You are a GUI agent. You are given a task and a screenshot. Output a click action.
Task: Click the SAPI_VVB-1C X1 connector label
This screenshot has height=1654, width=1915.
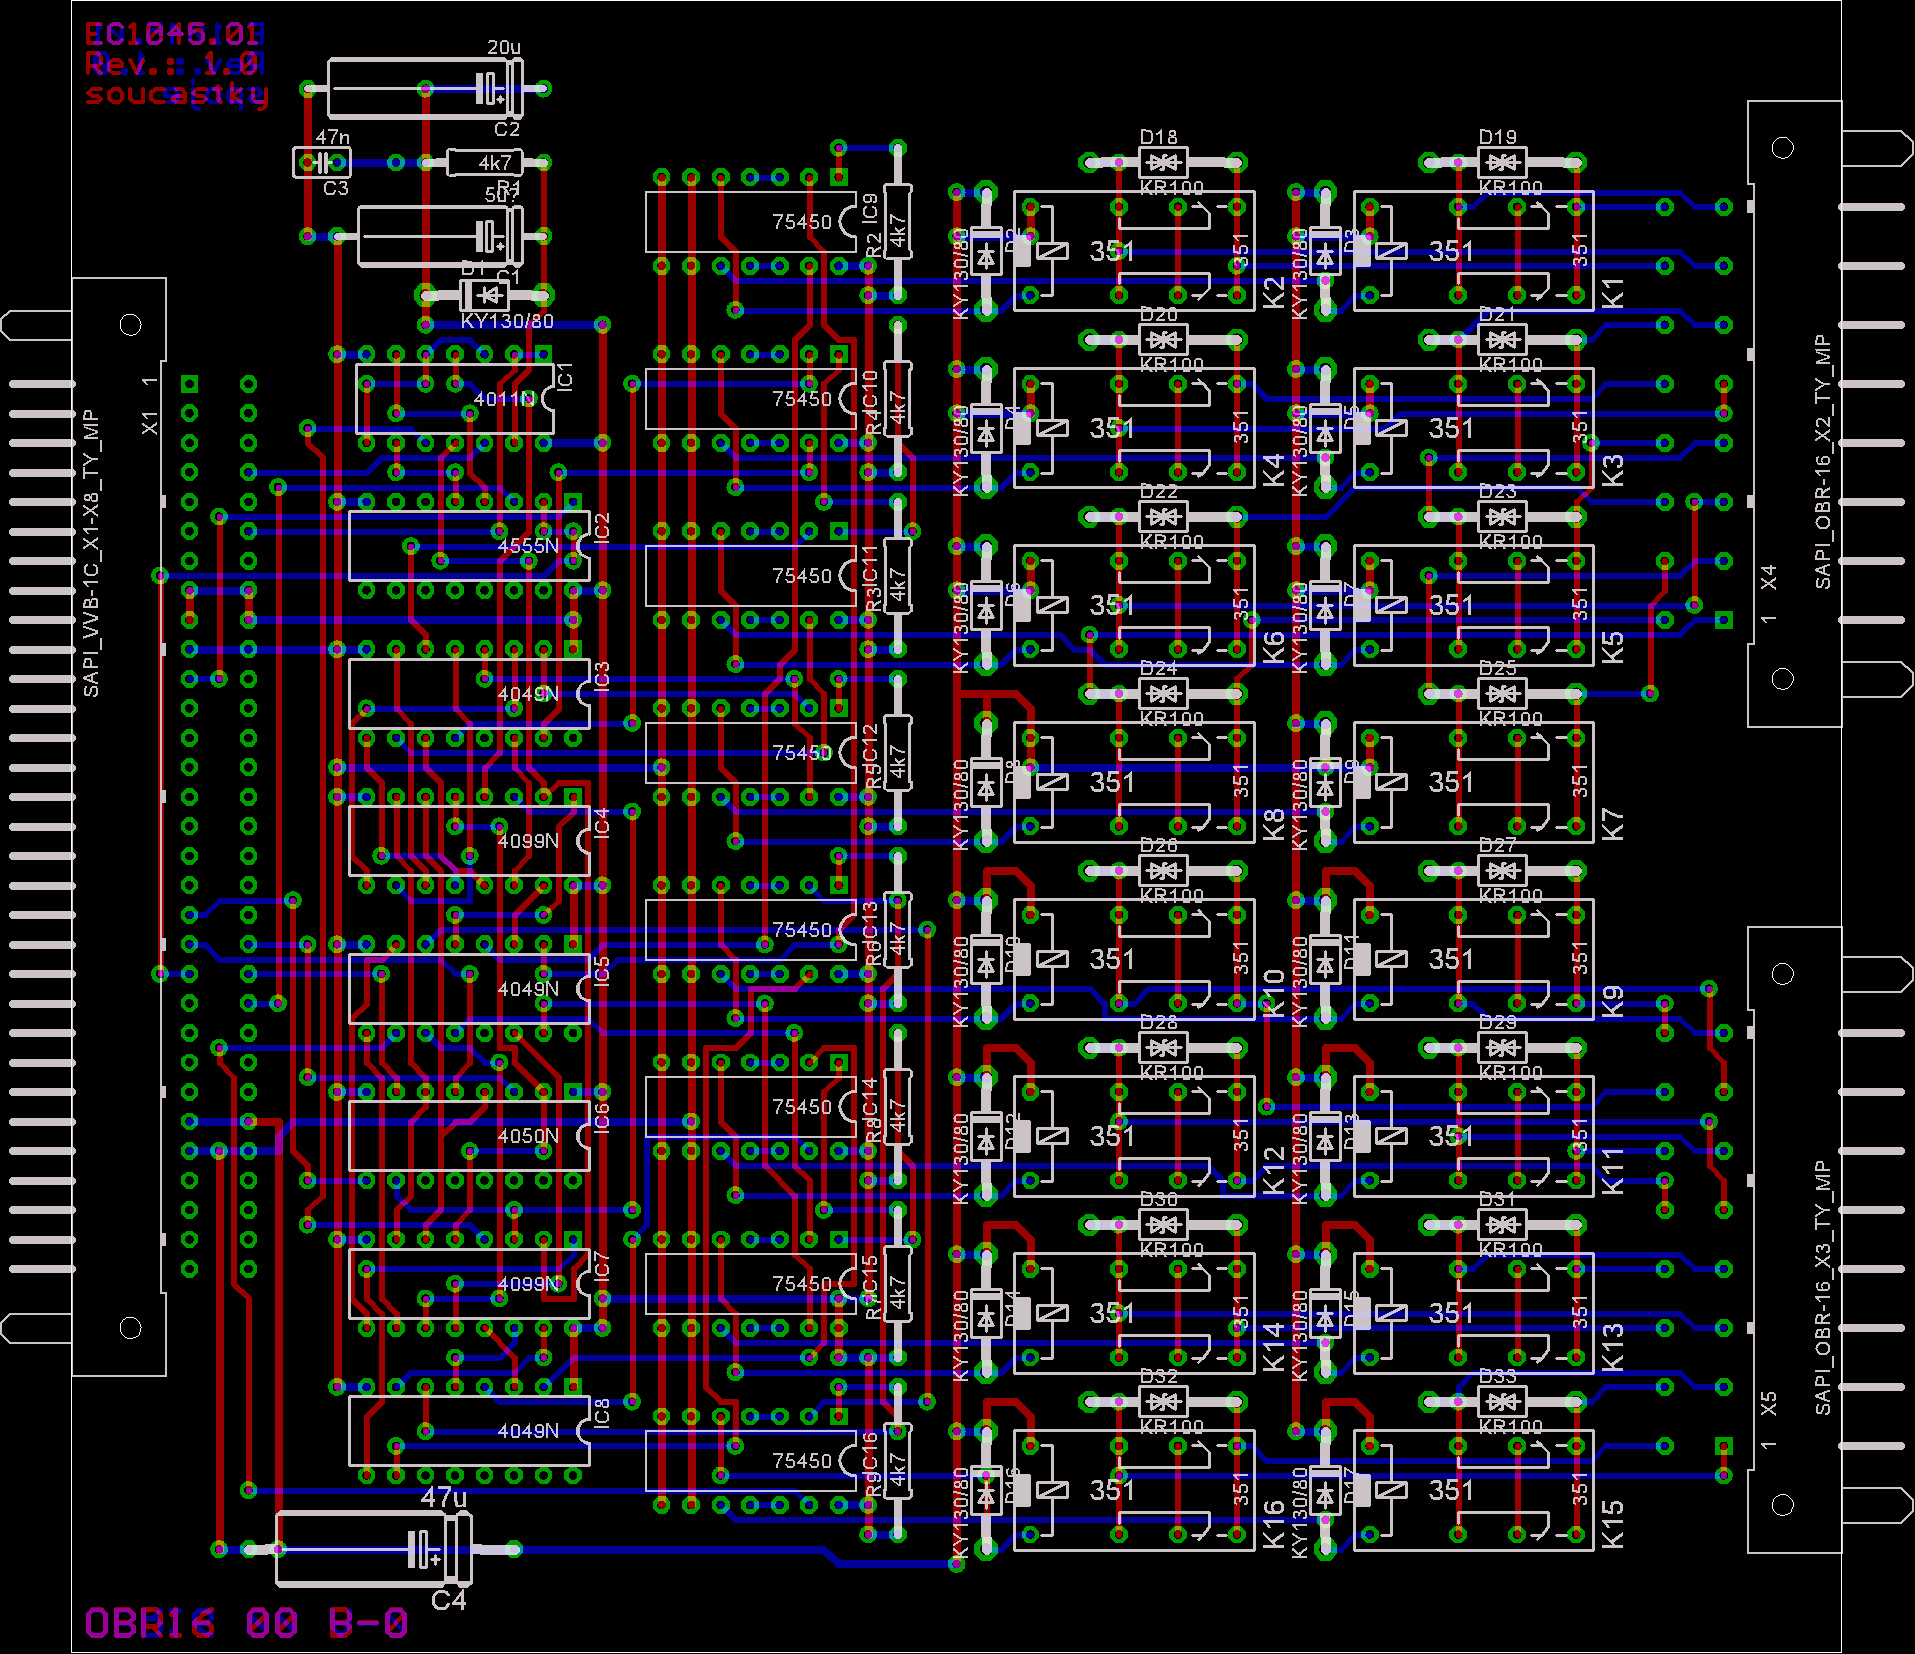tap(91, 552)
